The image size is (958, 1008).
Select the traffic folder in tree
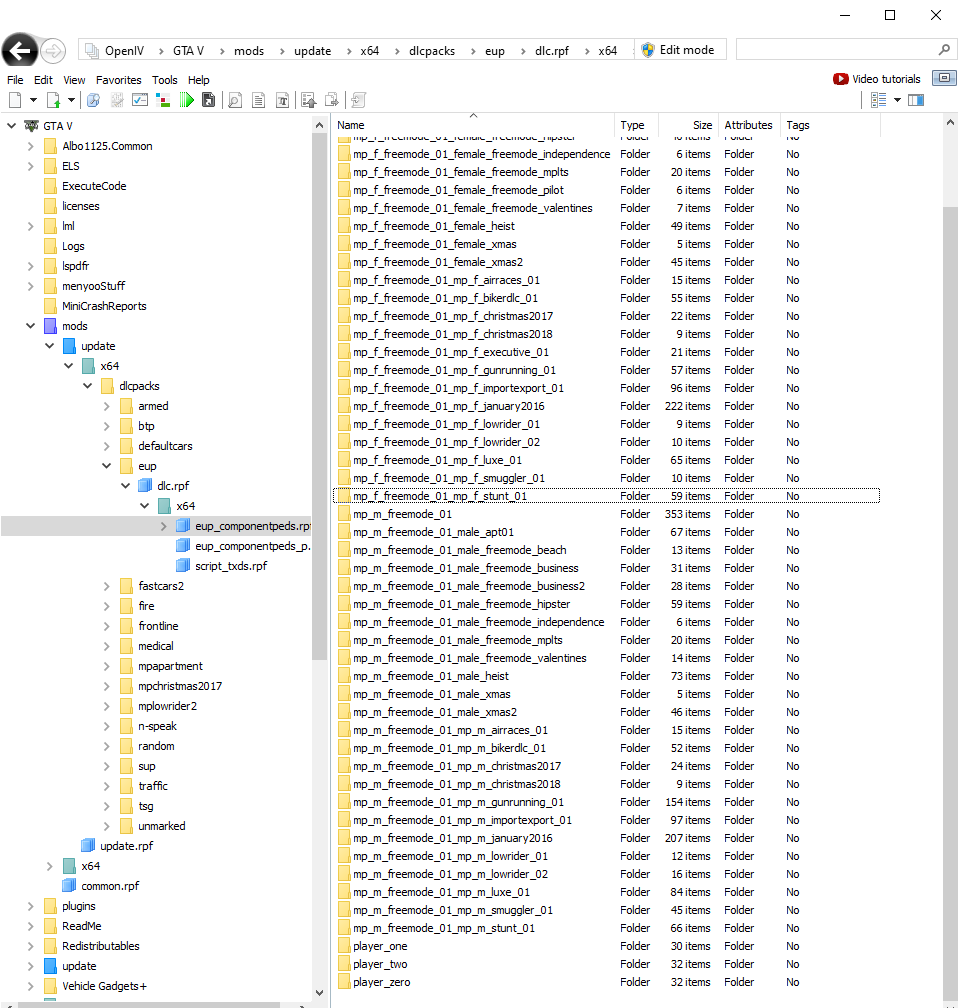pyautogui.click(x=153, y=786)
